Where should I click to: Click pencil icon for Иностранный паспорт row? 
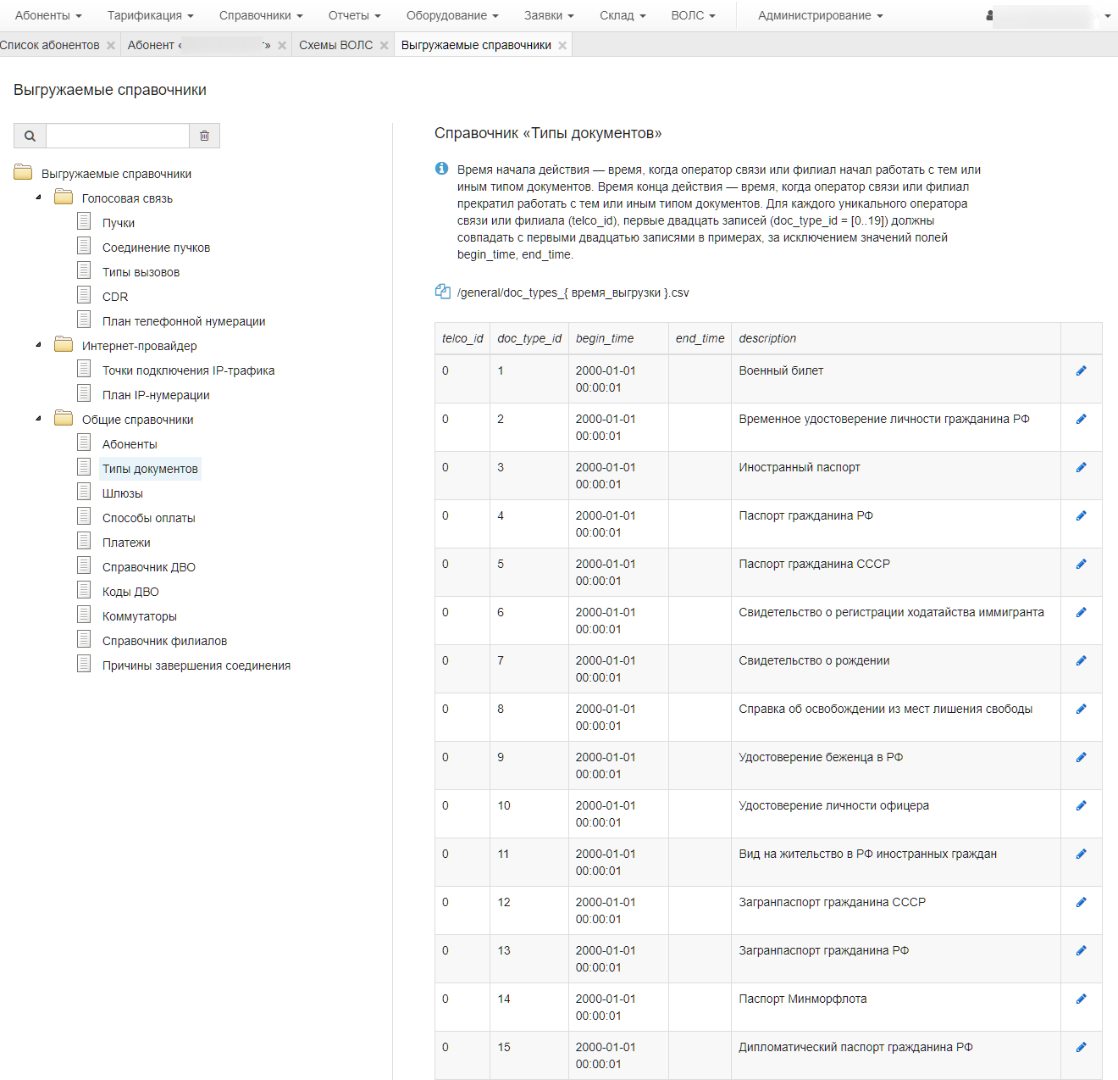coord(1081,468)
